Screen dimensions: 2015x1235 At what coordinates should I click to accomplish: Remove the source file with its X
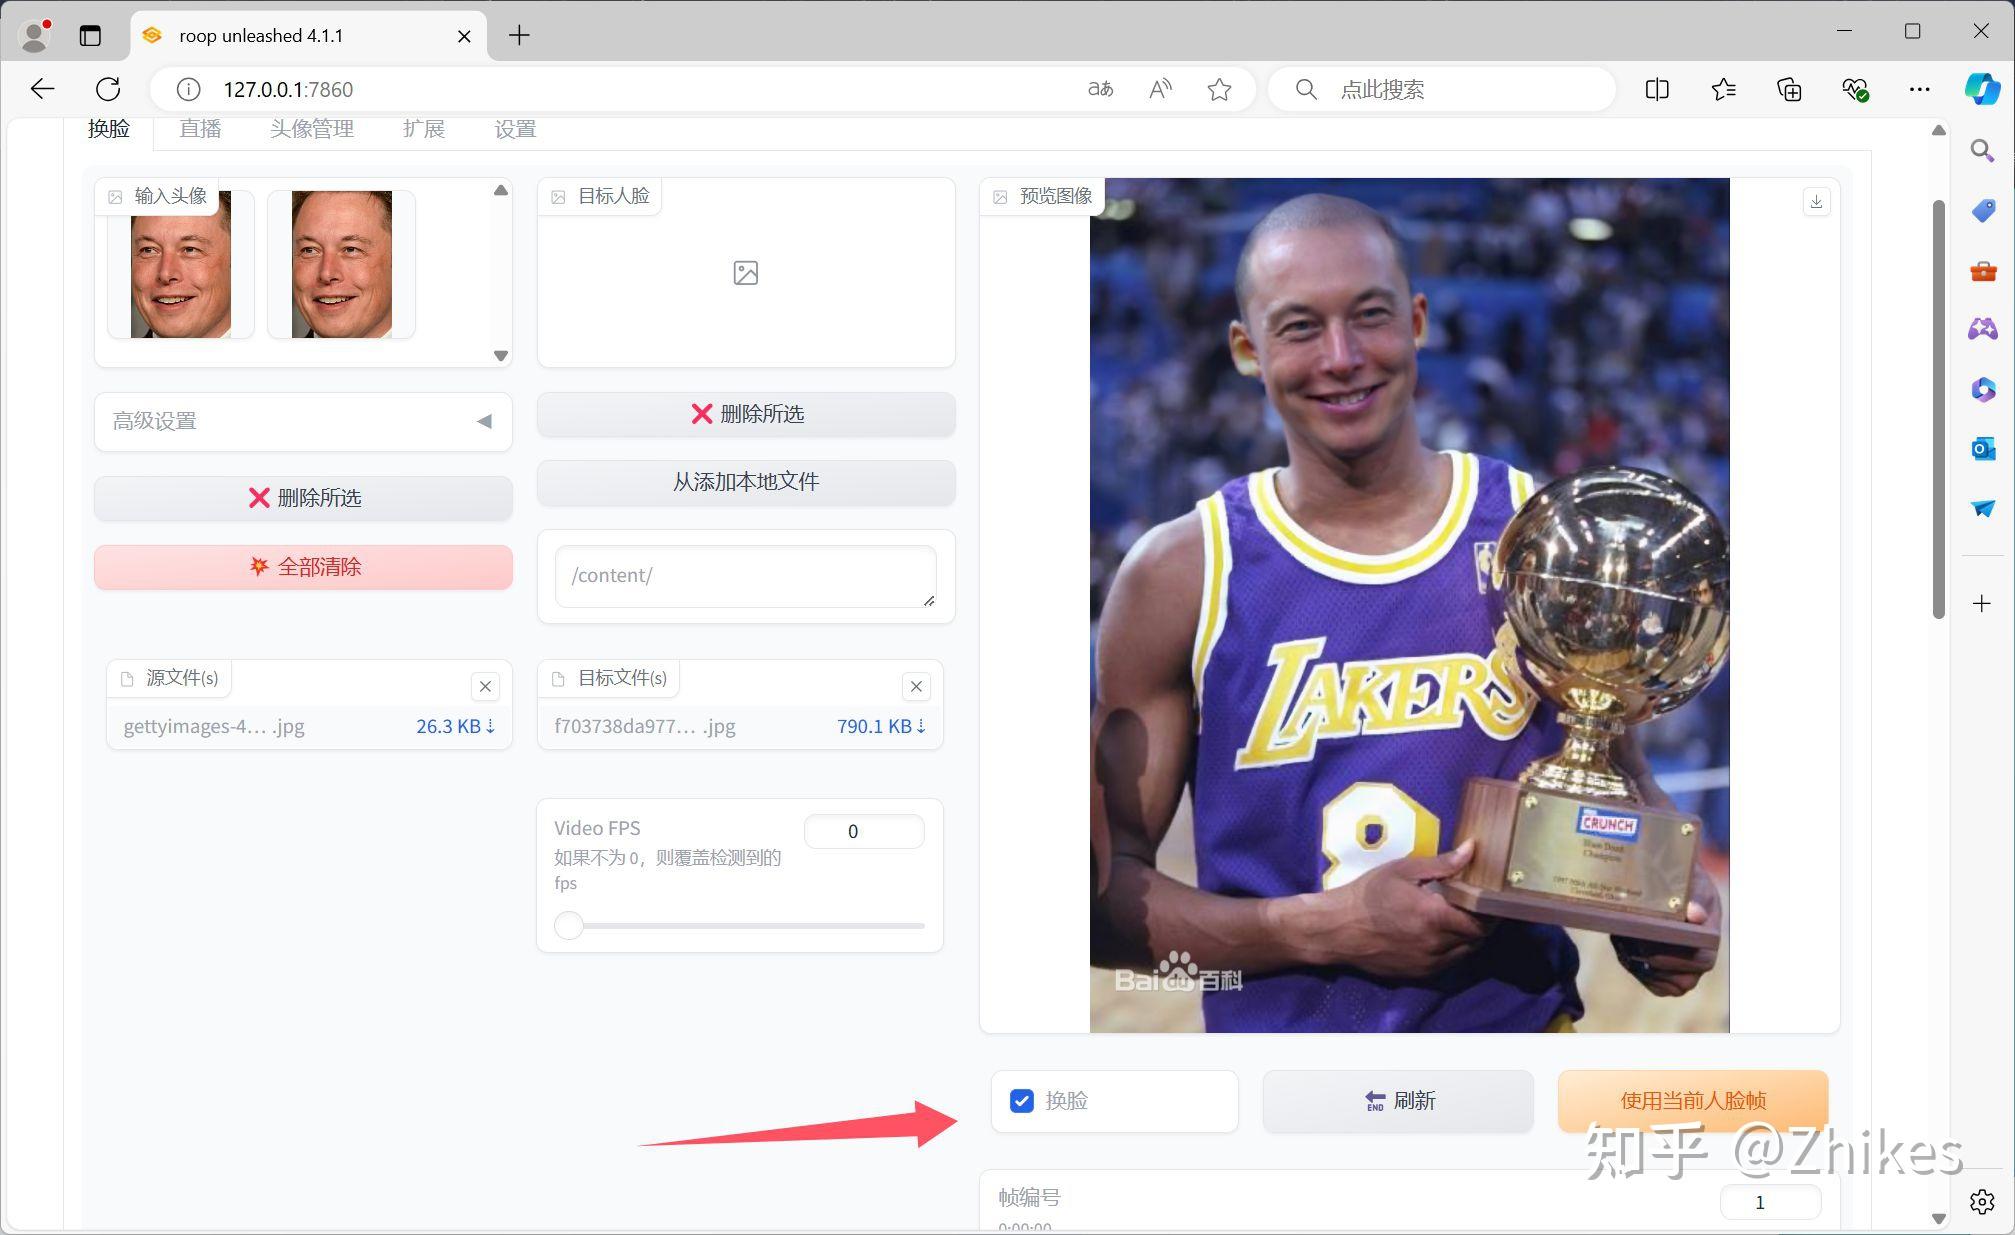coord(485,687)
